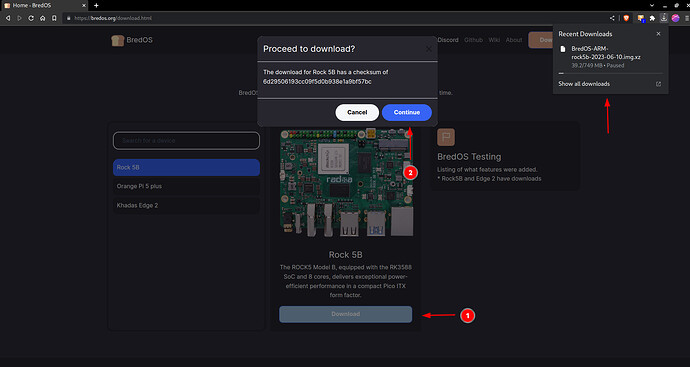Click the paused download progress bar
Viewport: 690px width, 367px height.
(611, 73)
